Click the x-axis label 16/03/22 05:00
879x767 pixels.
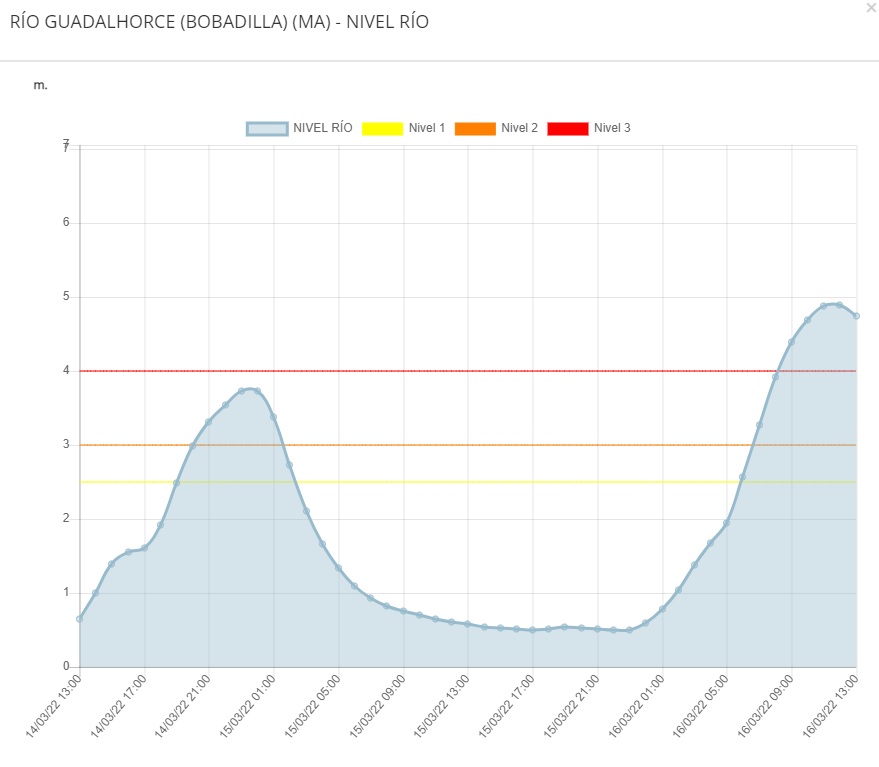point(701,706)
